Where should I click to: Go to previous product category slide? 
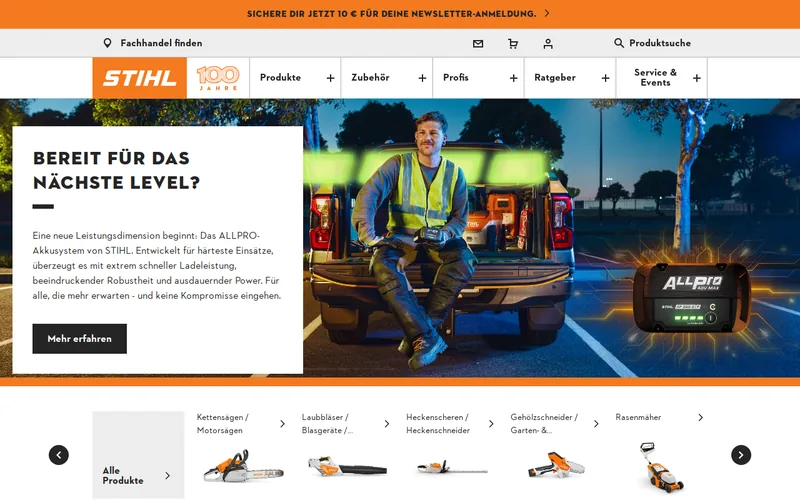tap(59, 455)
